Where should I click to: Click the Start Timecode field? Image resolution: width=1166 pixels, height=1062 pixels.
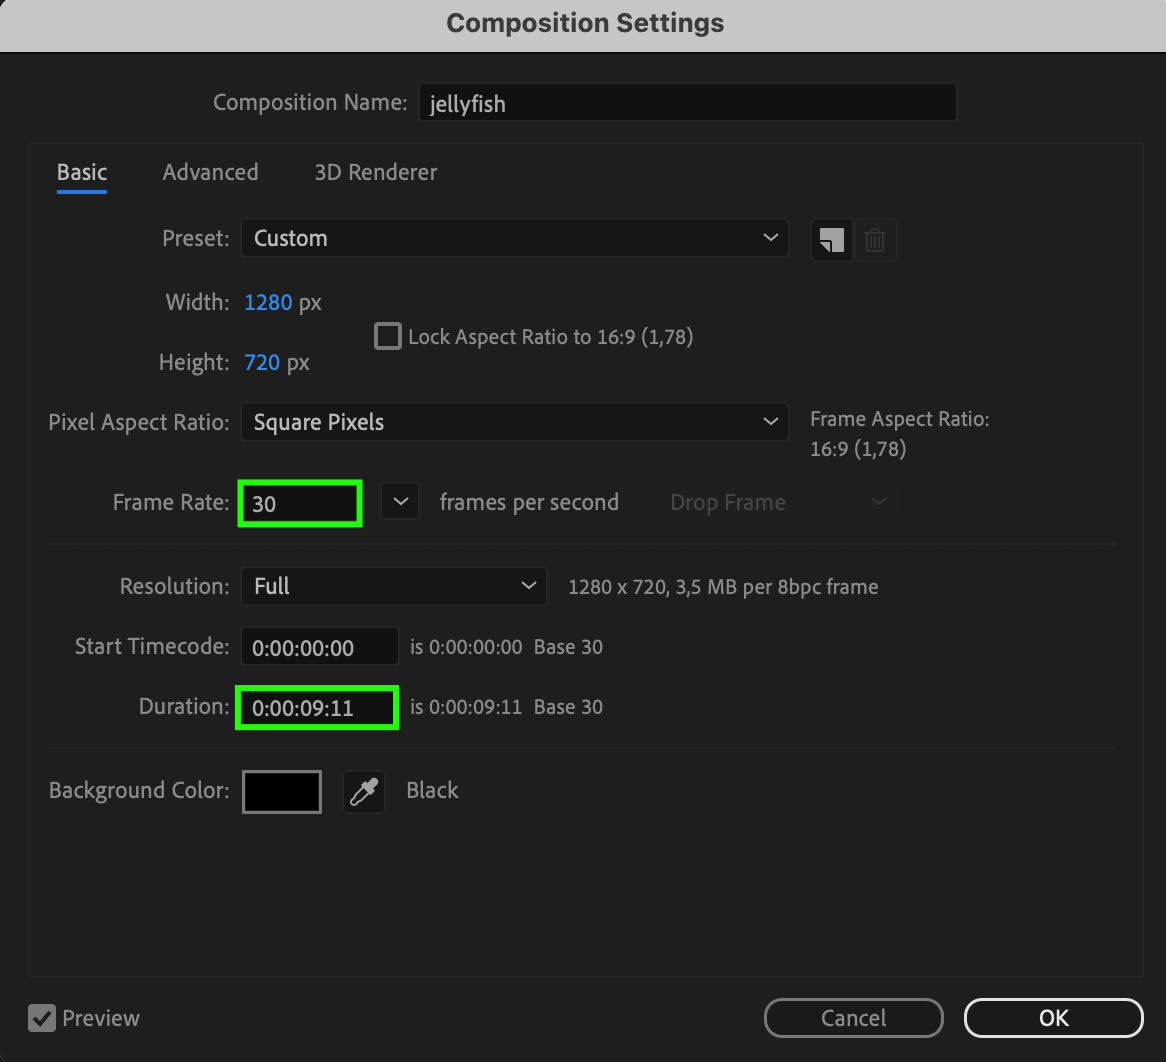(x=319, y=647)
